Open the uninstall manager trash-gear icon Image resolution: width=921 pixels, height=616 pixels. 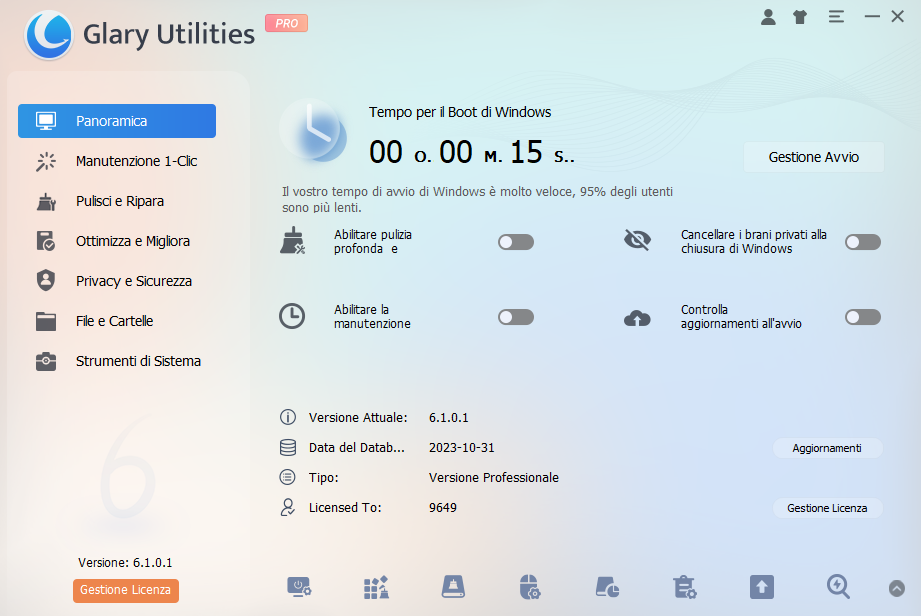point(685,587)
